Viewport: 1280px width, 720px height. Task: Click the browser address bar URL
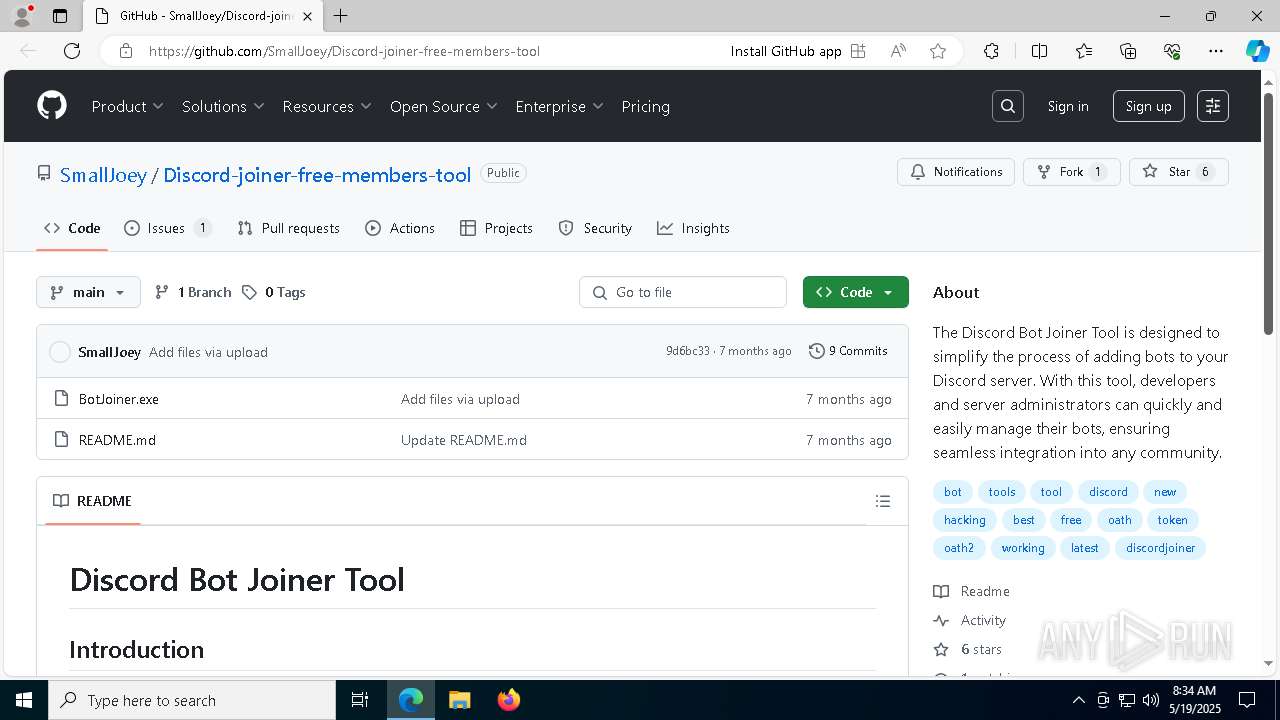coord(344,51)
